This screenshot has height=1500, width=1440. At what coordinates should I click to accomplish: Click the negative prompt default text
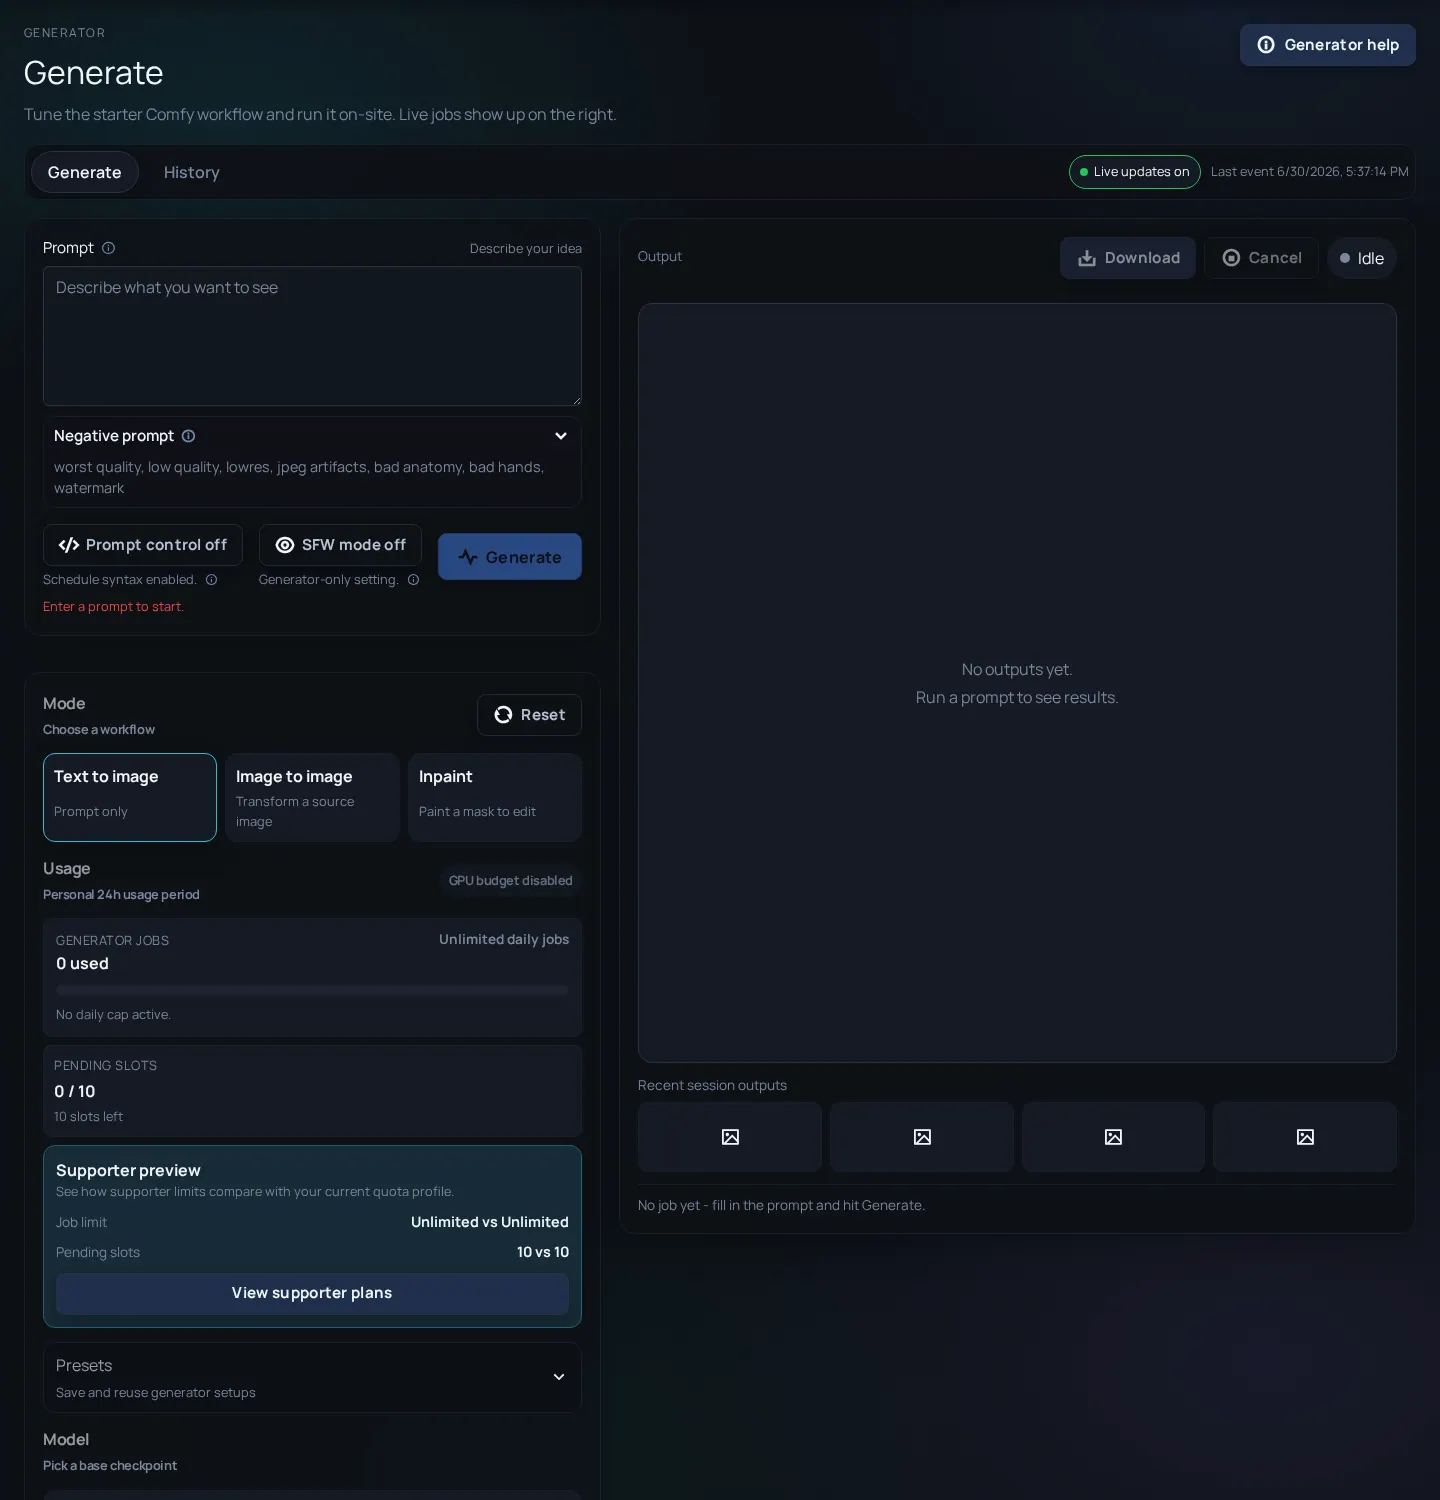tap(299, 477)
